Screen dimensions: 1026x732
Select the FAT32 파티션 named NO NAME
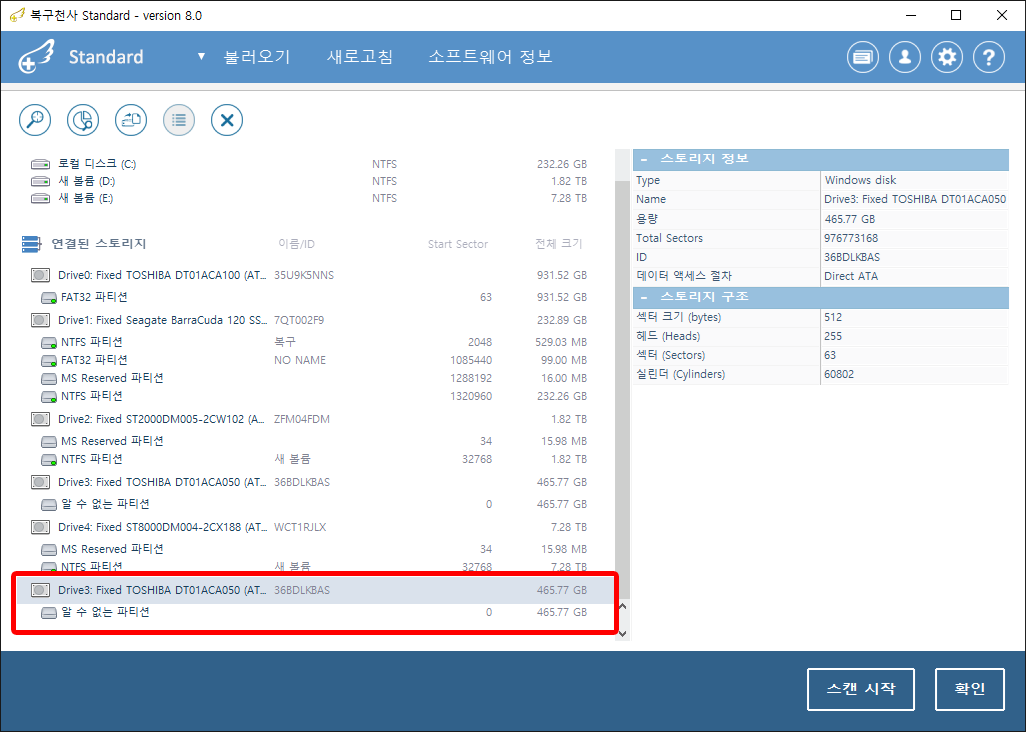coord(94,360)
